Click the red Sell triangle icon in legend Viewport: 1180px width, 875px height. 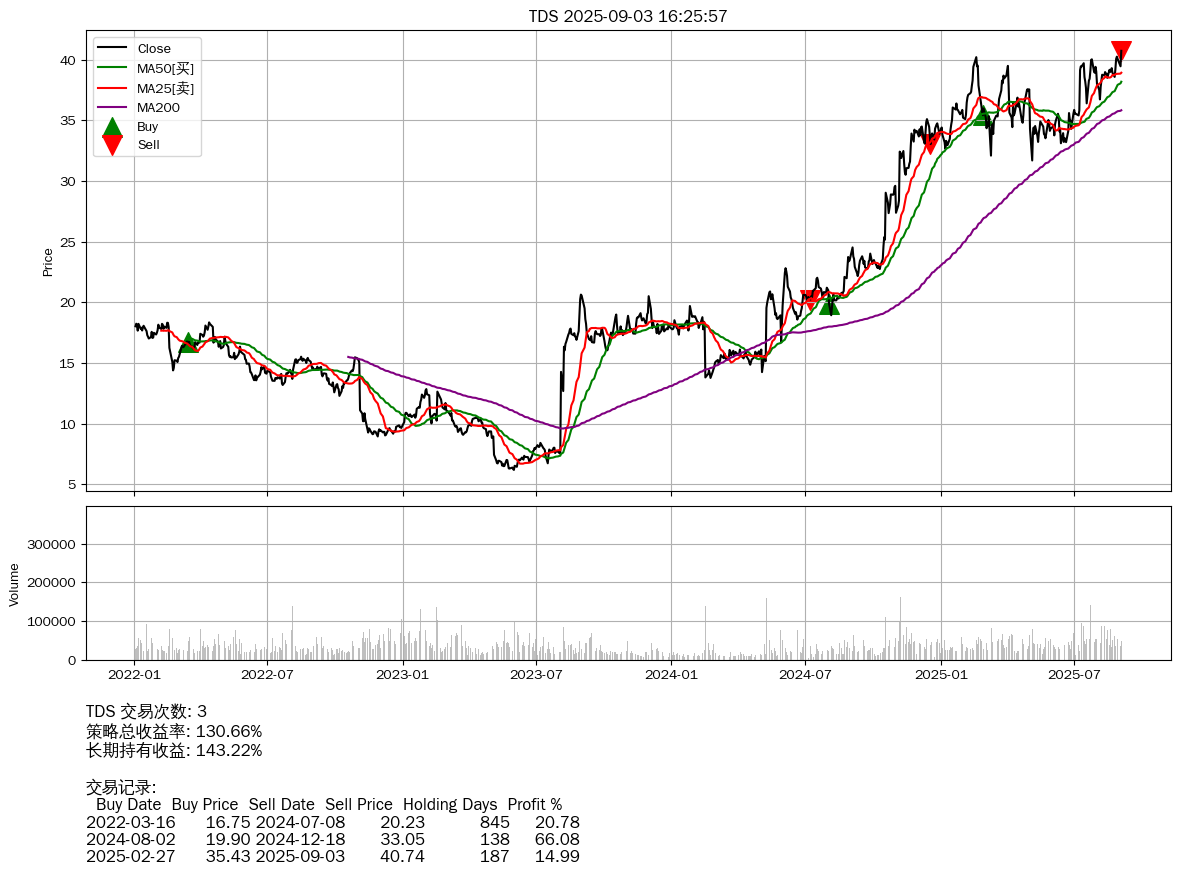coord(112,145)
